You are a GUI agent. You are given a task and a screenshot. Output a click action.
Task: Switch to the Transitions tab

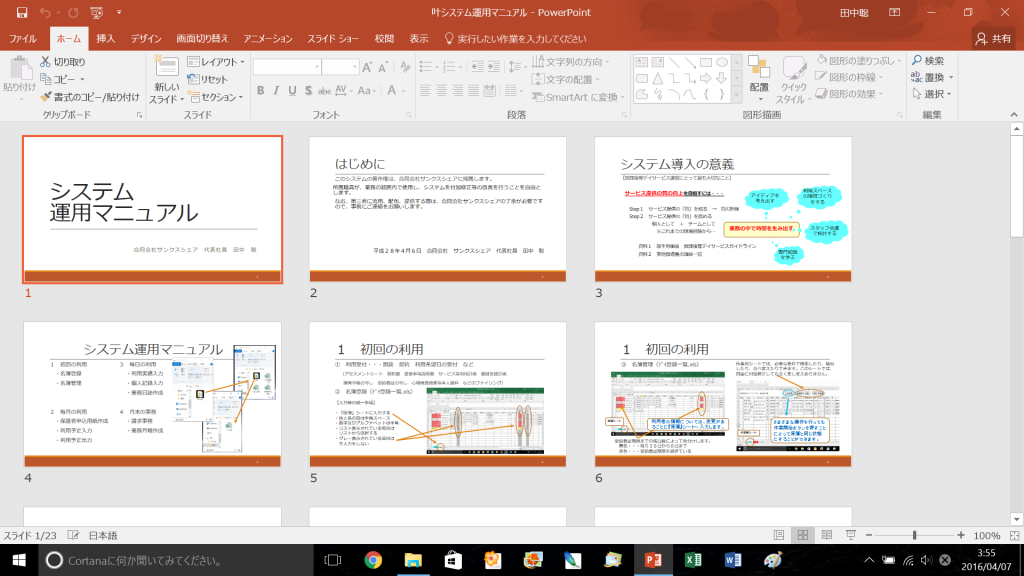tap(202, 39)
